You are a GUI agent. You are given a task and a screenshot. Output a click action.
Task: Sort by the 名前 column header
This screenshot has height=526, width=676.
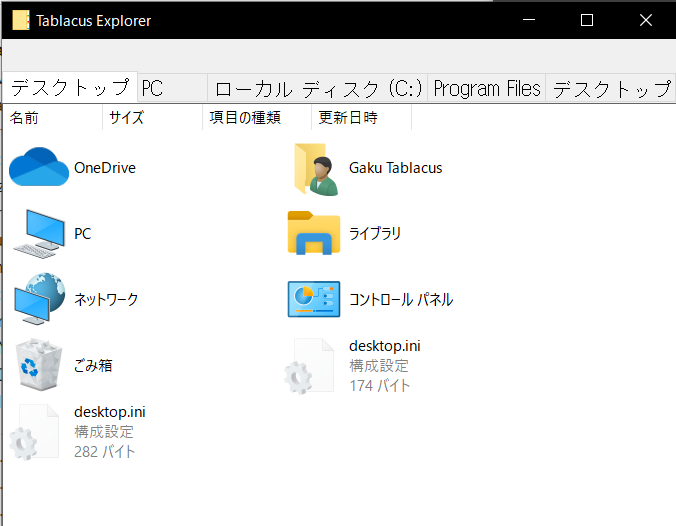[53, 117]
